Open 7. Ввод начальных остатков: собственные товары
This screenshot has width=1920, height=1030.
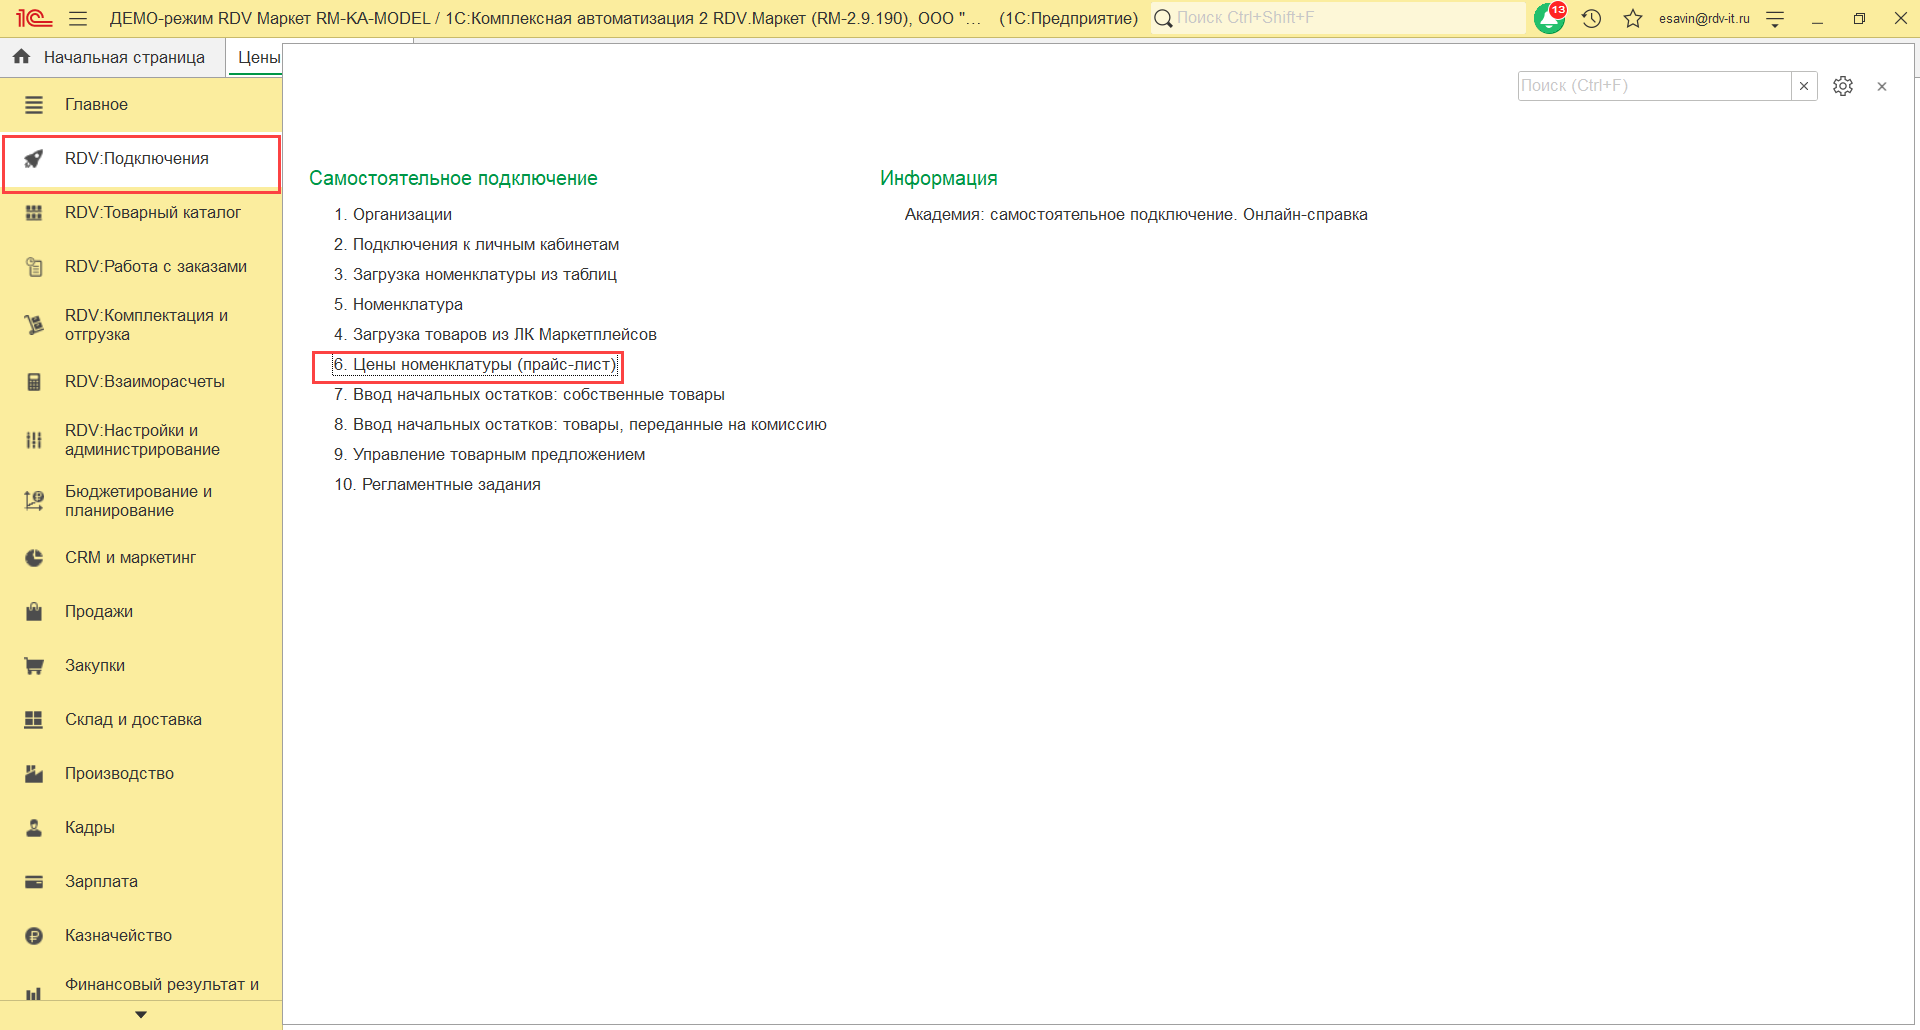(530, 394)
